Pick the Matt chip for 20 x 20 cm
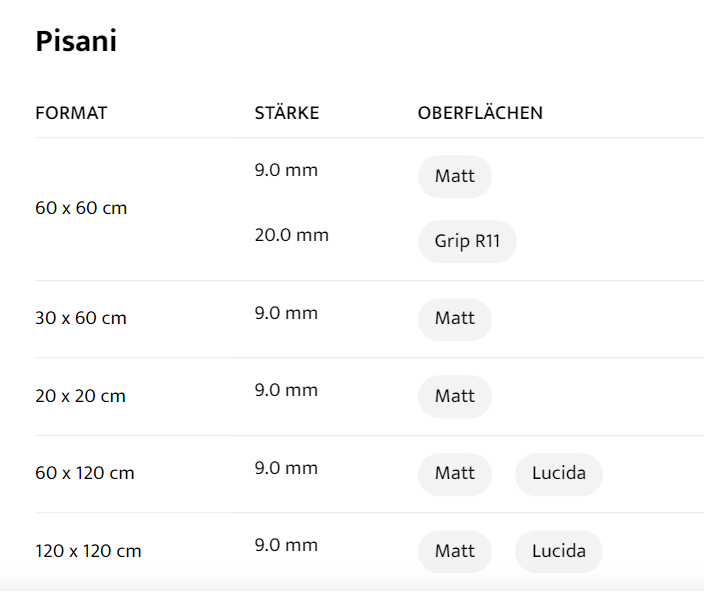 coord(454,396)
